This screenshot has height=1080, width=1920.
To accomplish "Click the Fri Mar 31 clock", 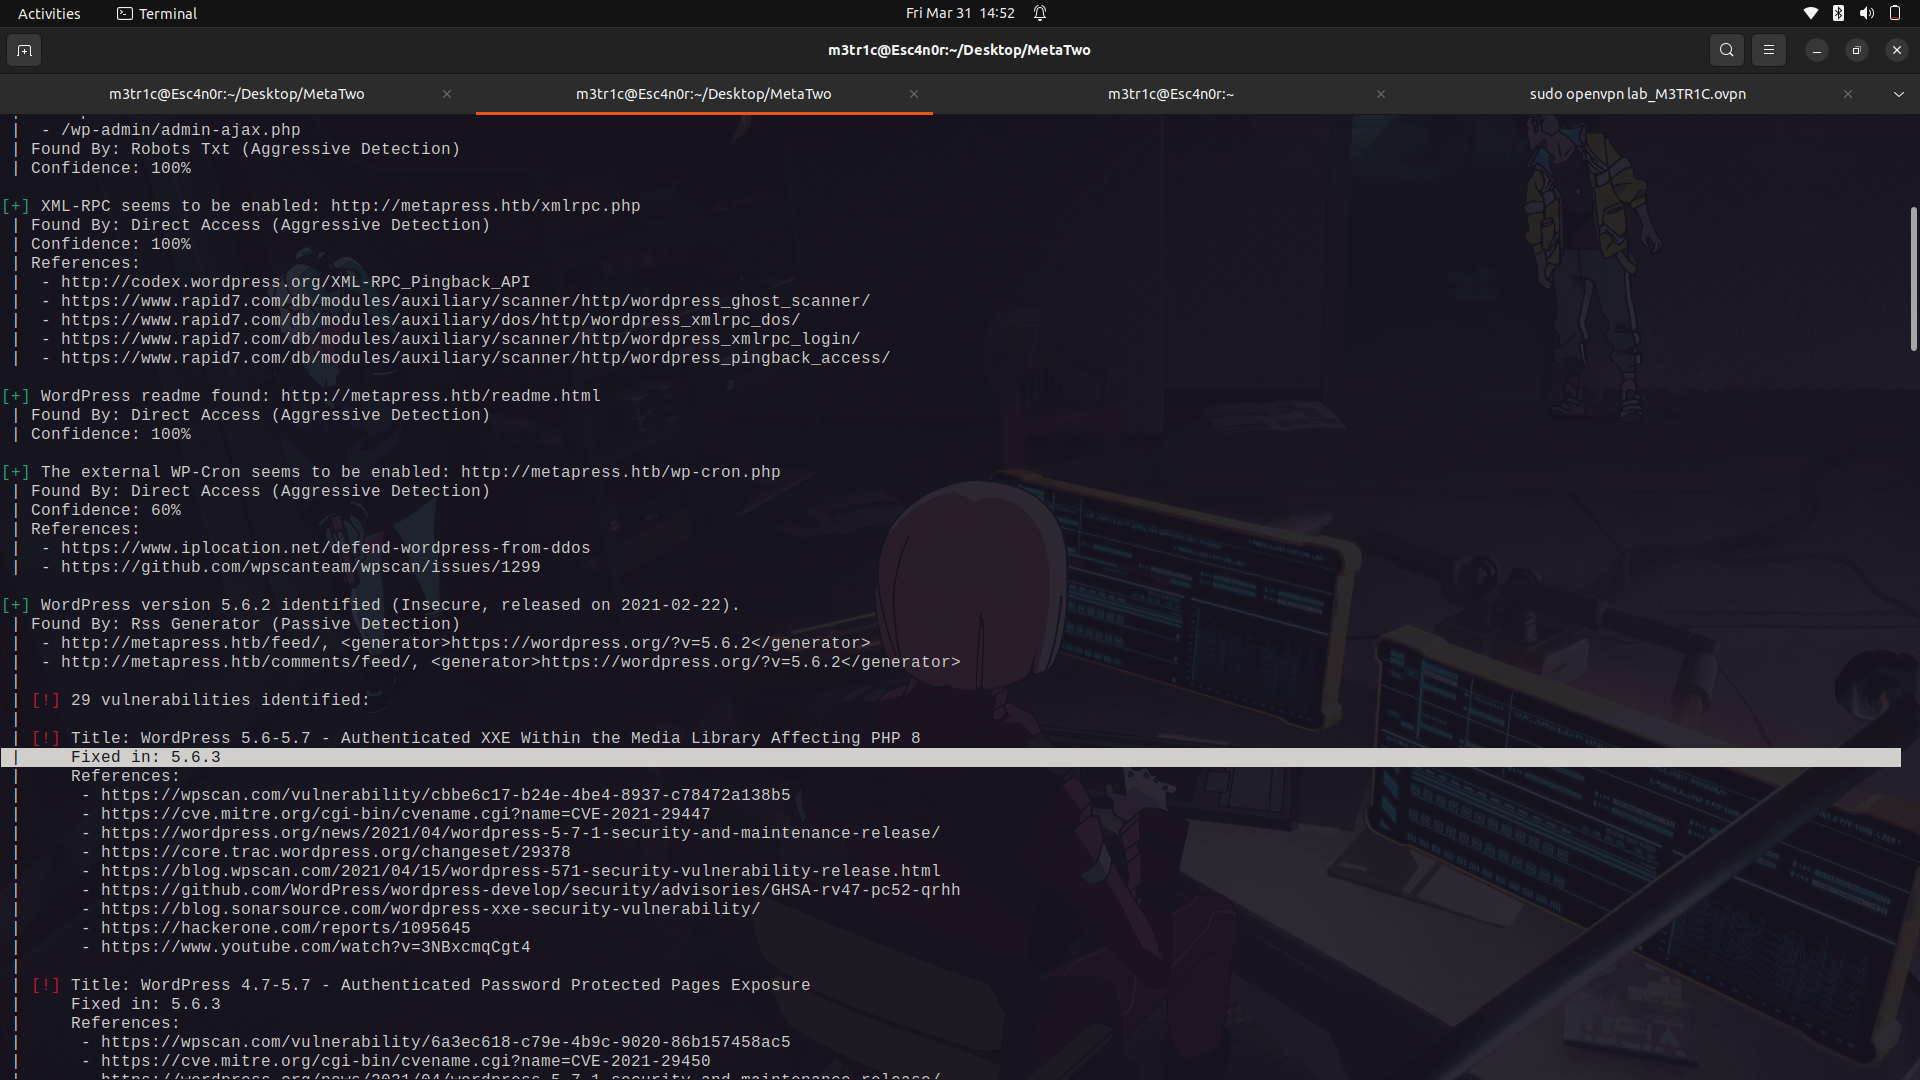I will click(x=958, y=13).
